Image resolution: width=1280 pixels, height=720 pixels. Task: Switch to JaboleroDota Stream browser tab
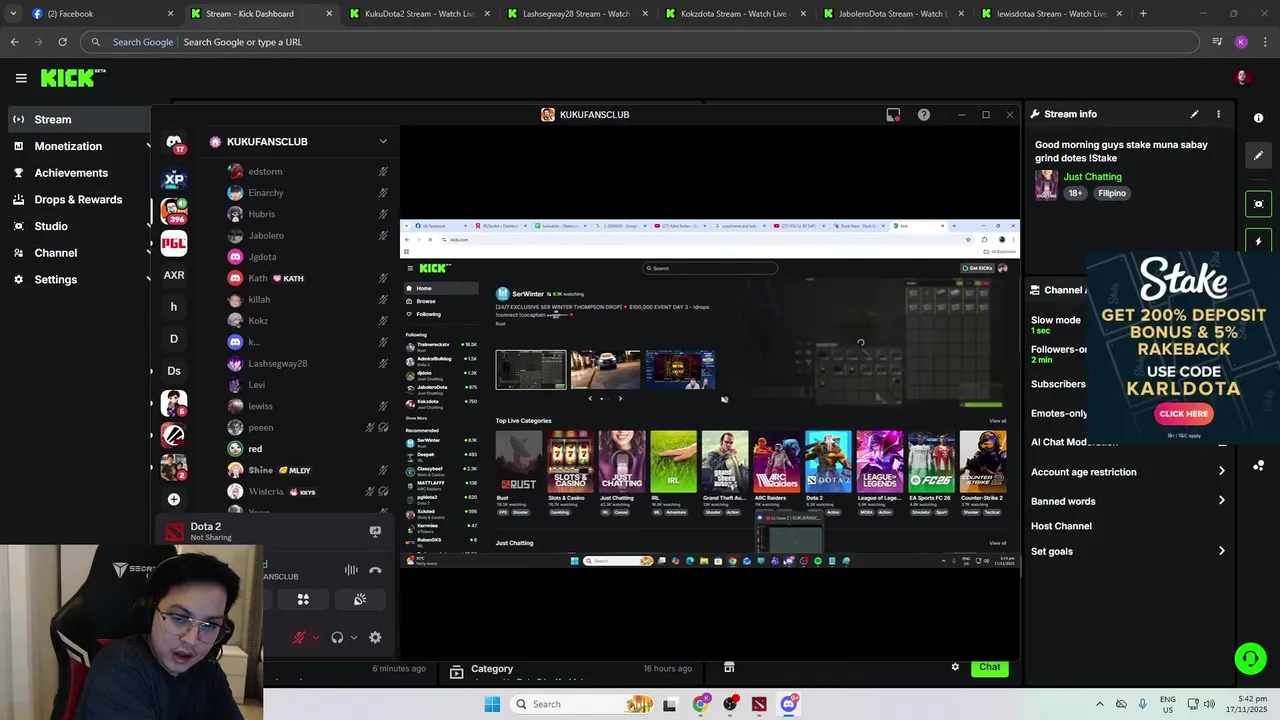[894, 14]
